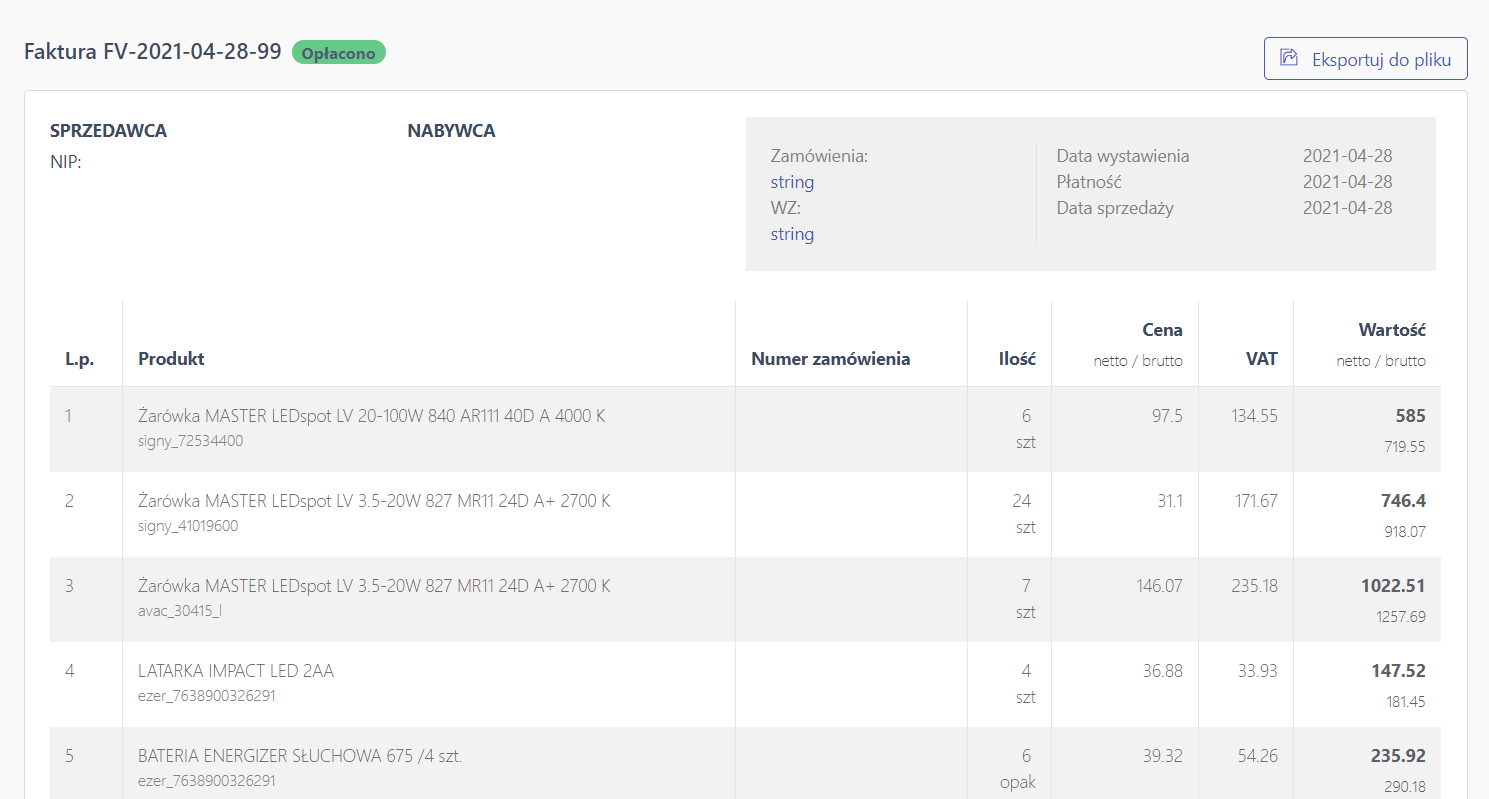Select the AR111 40D 4000 K bulb row
The width and height of the screenshot is (1489, 799).
click(745, 429)
